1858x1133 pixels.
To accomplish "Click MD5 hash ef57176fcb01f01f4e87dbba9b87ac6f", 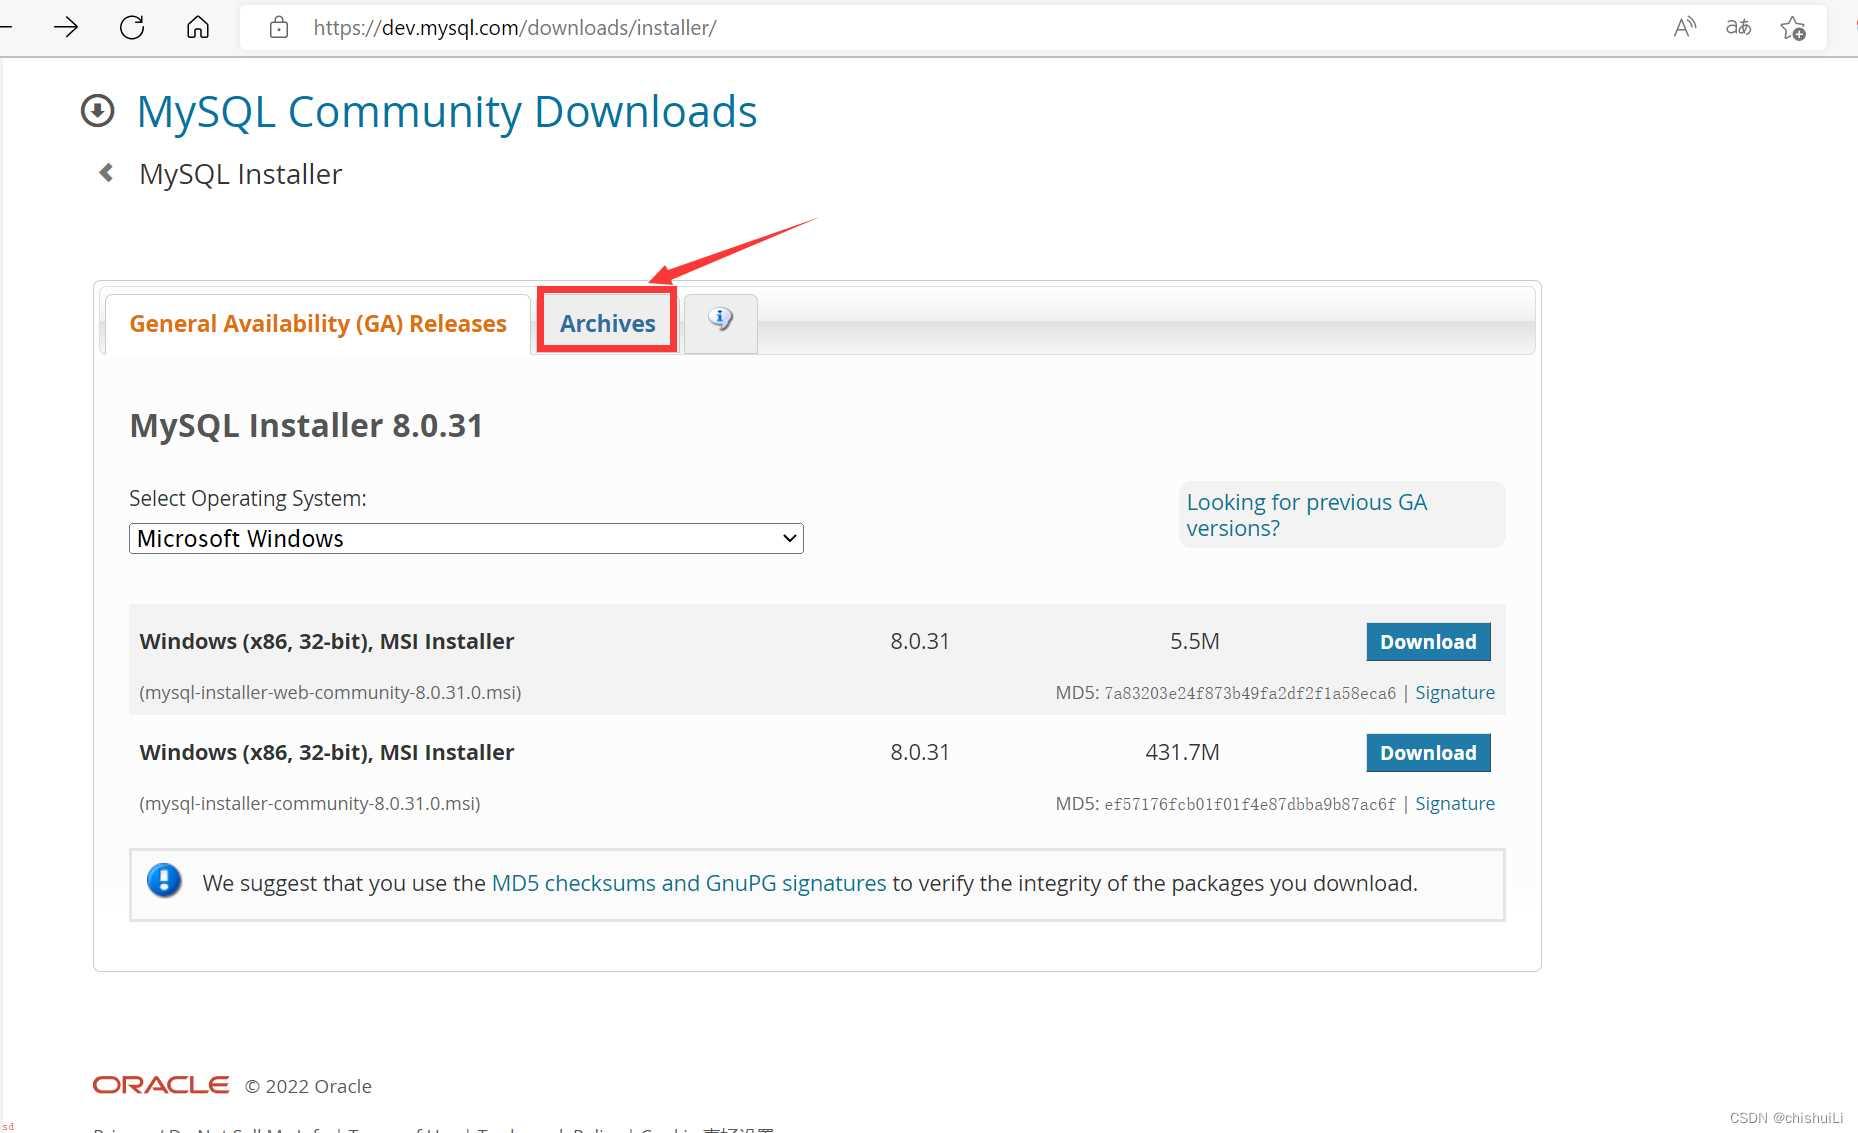I will click(1250, 804).
